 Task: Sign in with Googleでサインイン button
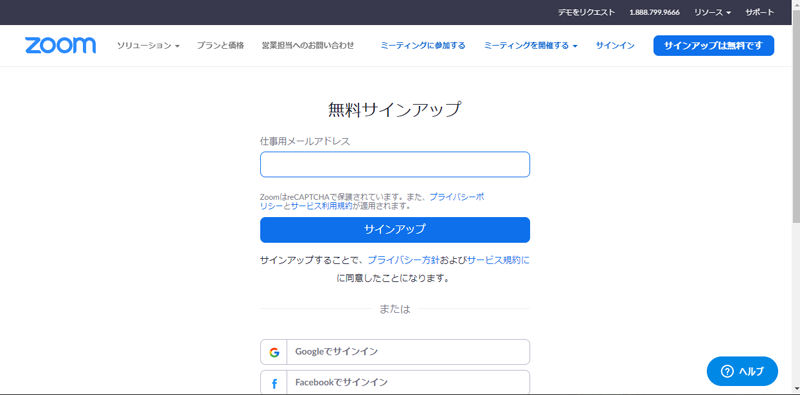[395, 352]
